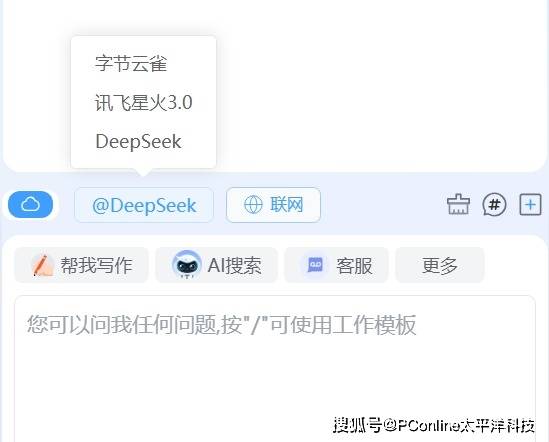The width and height of the screenshot is (549, 442).
Task: Open the hashtag speech bubble icon
Action: 494,204
